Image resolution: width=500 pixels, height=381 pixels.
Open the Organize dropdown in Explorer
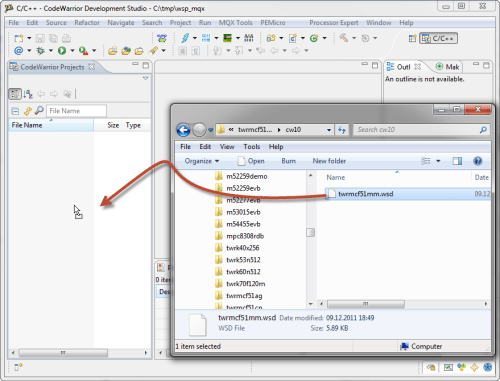pyautogui.click(x=202, y=161)
